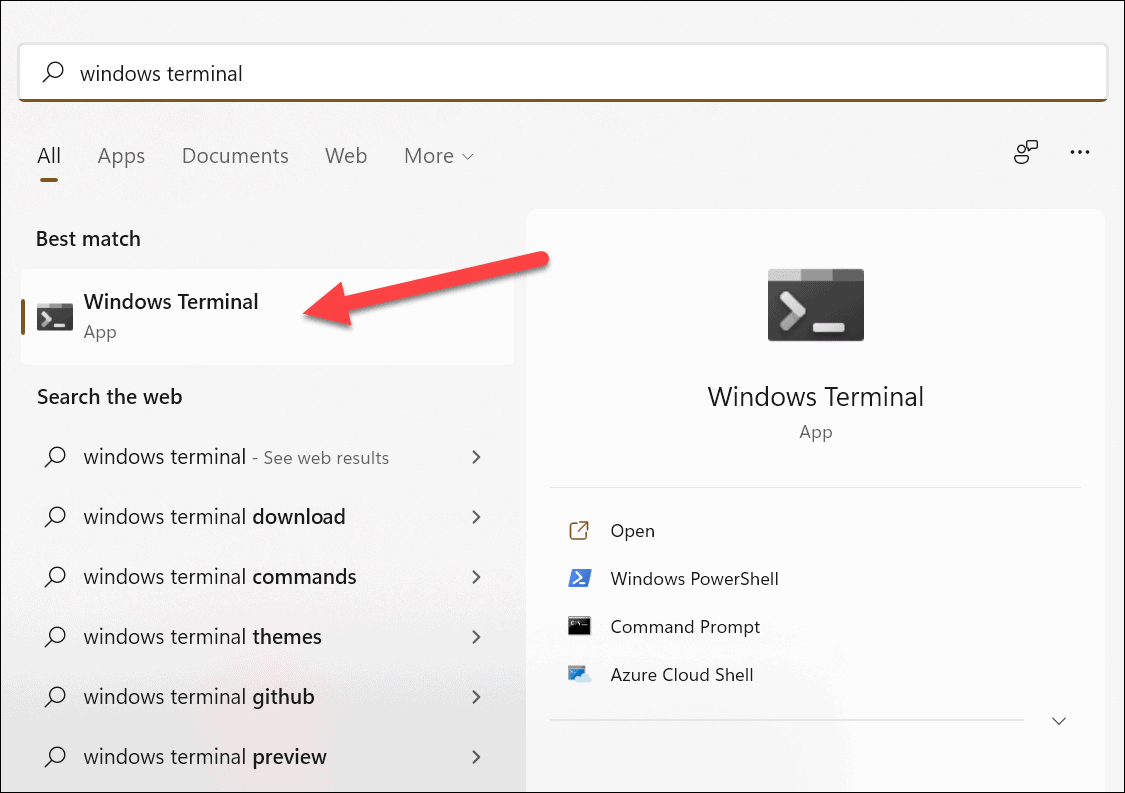The image size is (1125, 793).
Task: Switch to the Apps tab
Action: (x=120, y=156)
